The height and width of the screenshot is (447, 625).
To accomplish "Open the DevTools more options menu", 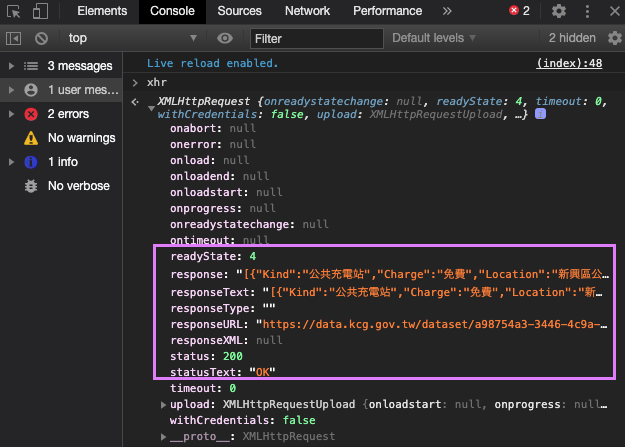I will click(x=585, y=12).
